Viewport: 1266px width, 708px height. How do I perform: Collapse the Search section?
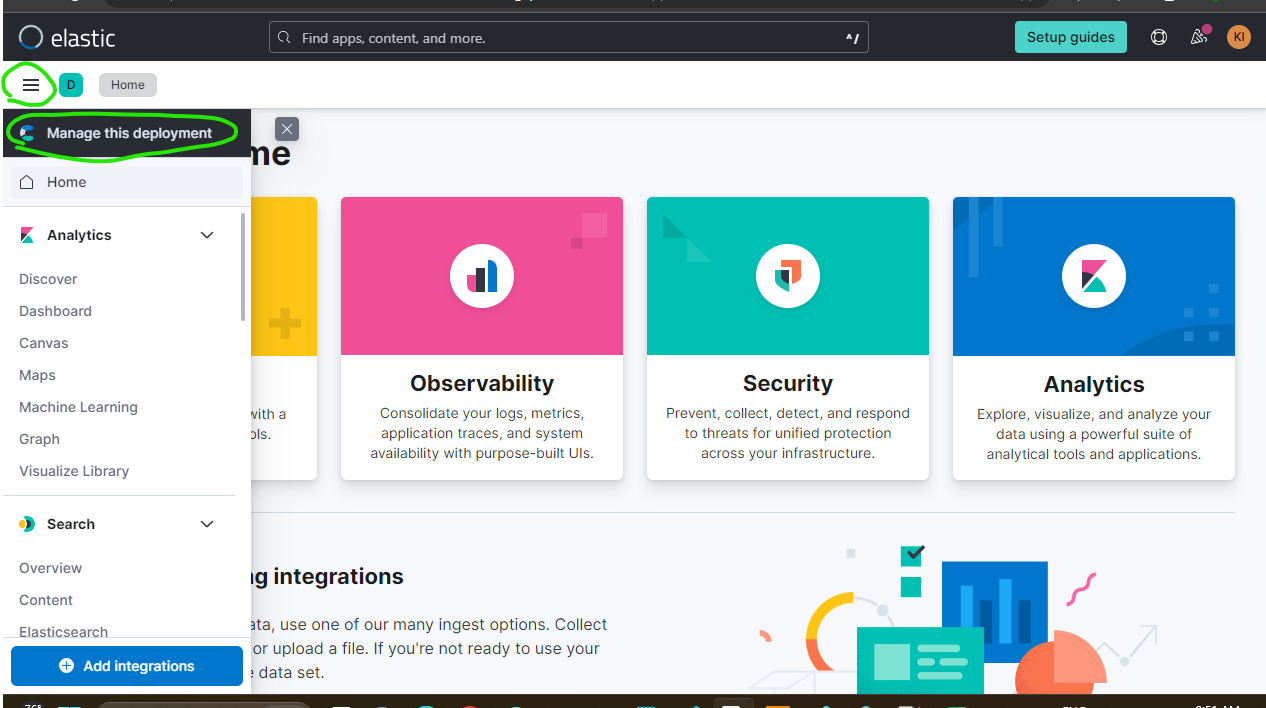[x=207, y=523]
